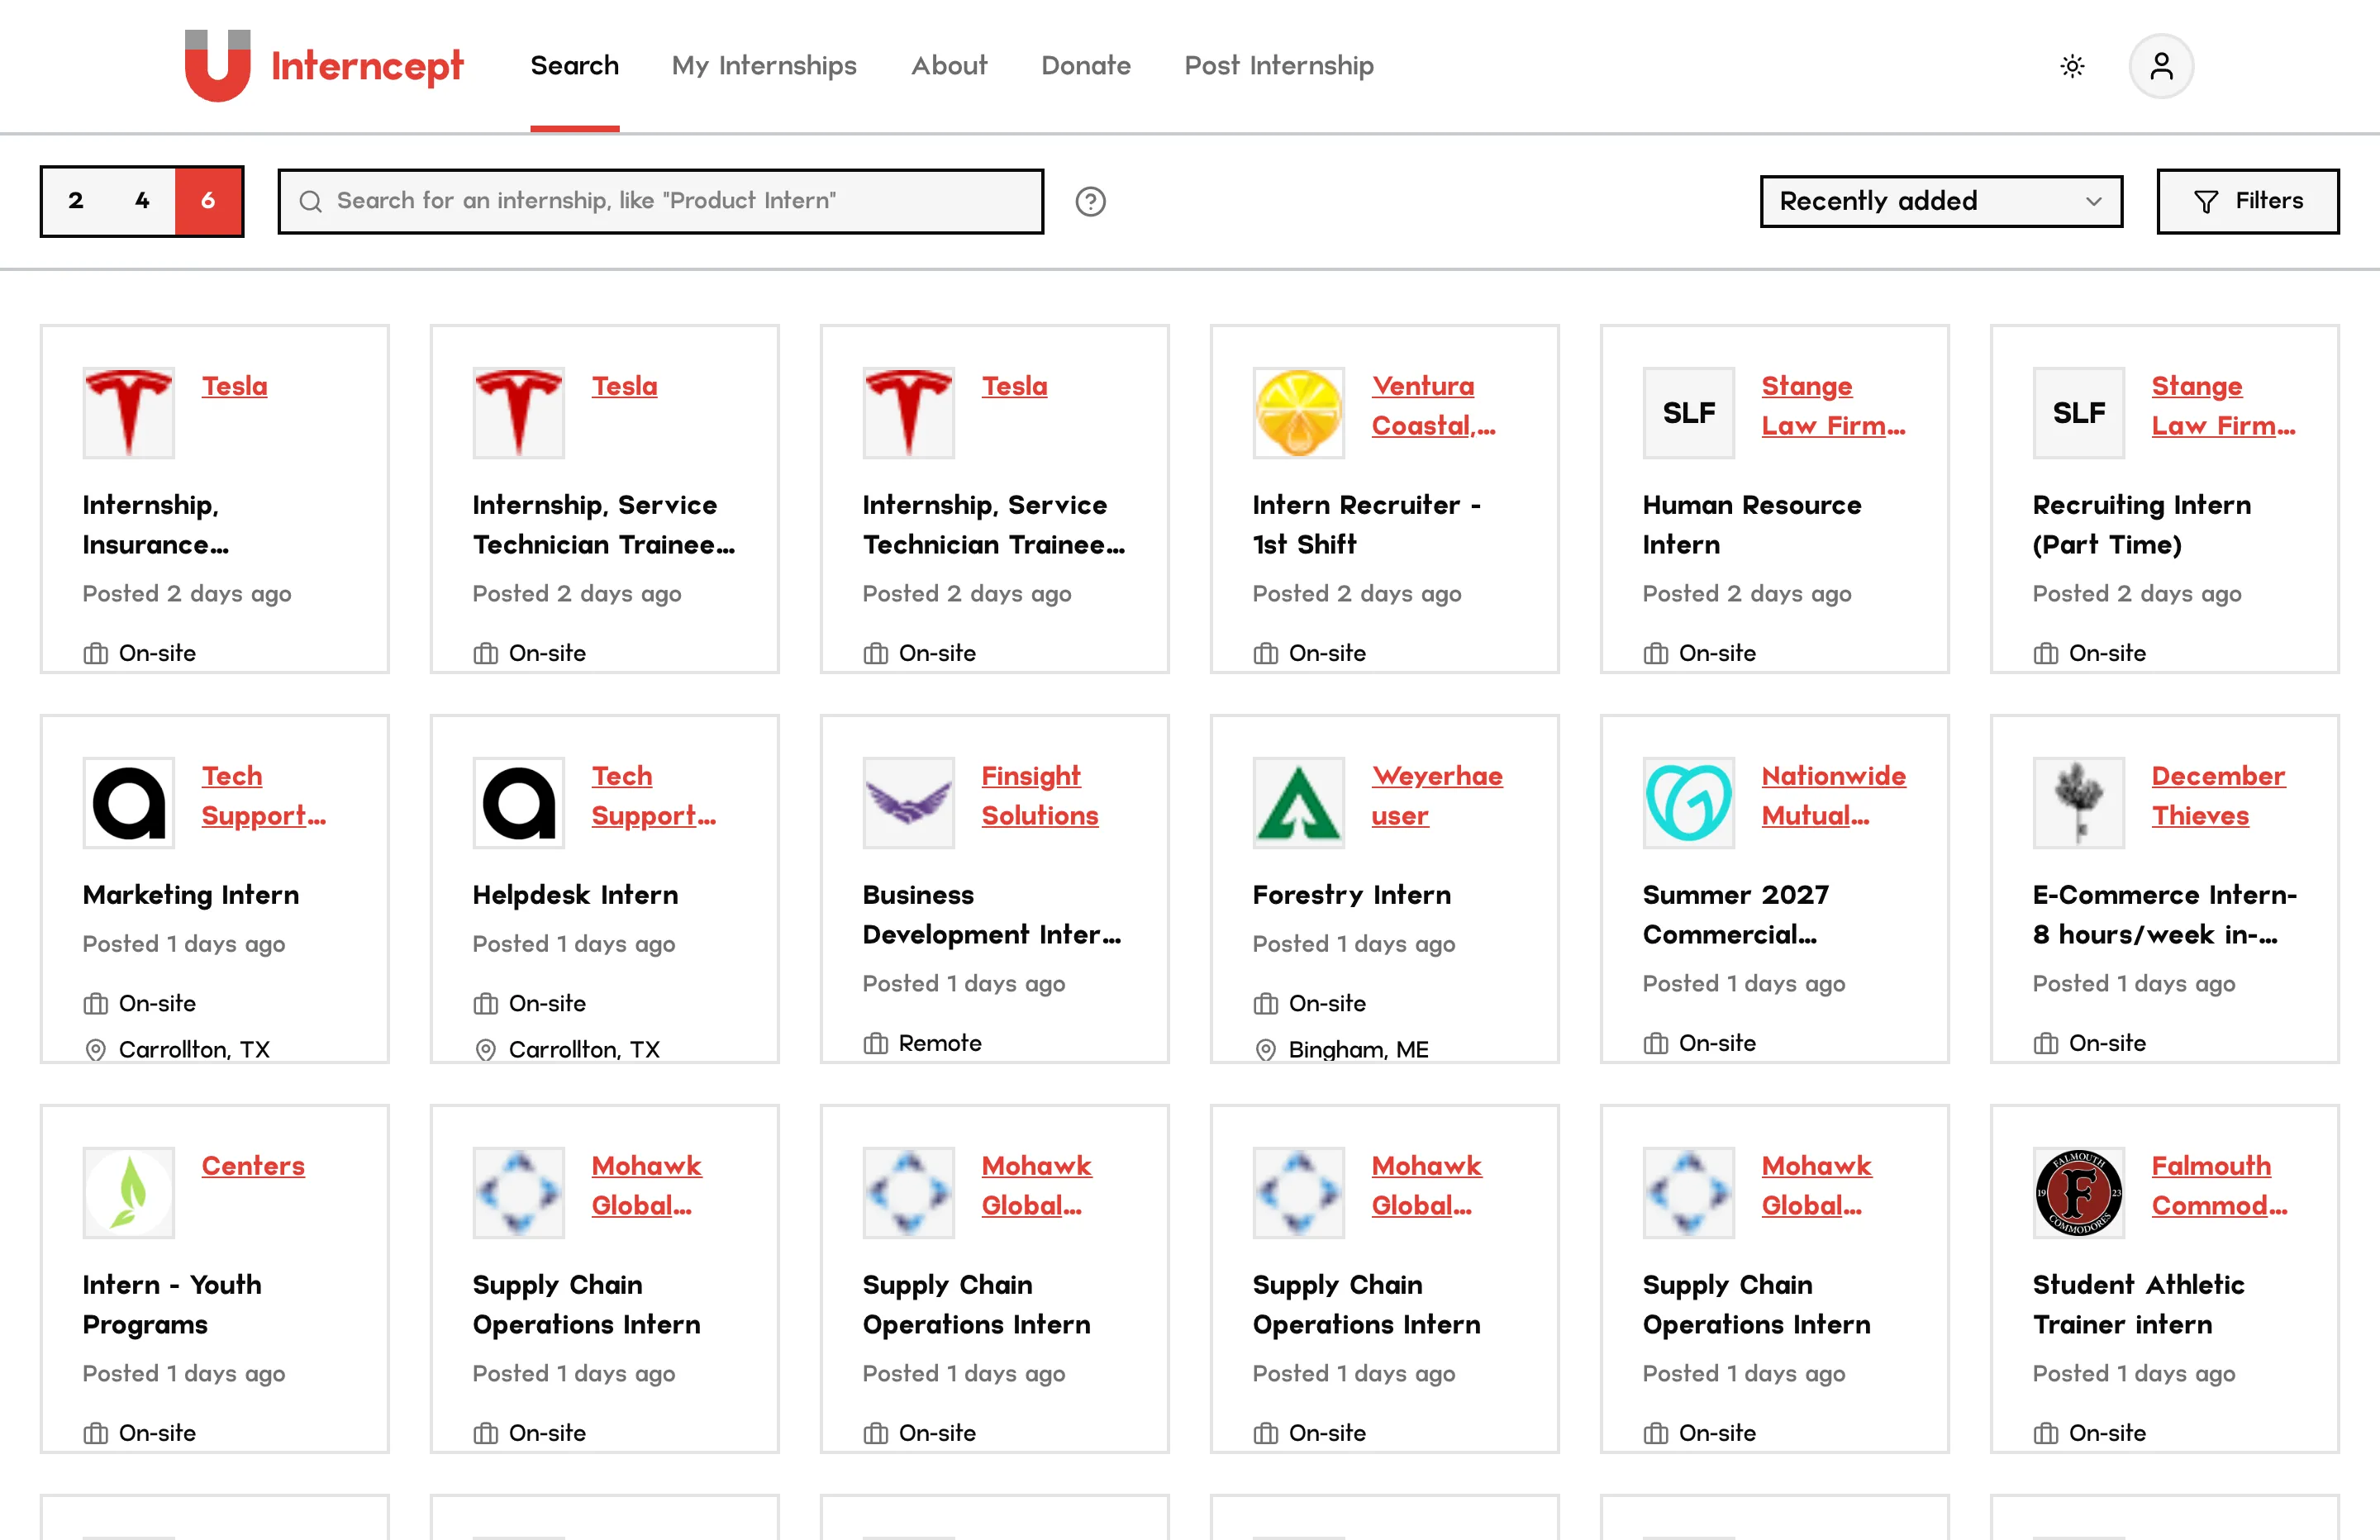Open the Forestry Intern listing card
Image resolution: width=2380 pixels, height=1540 pixels.
click(1384, 888)
